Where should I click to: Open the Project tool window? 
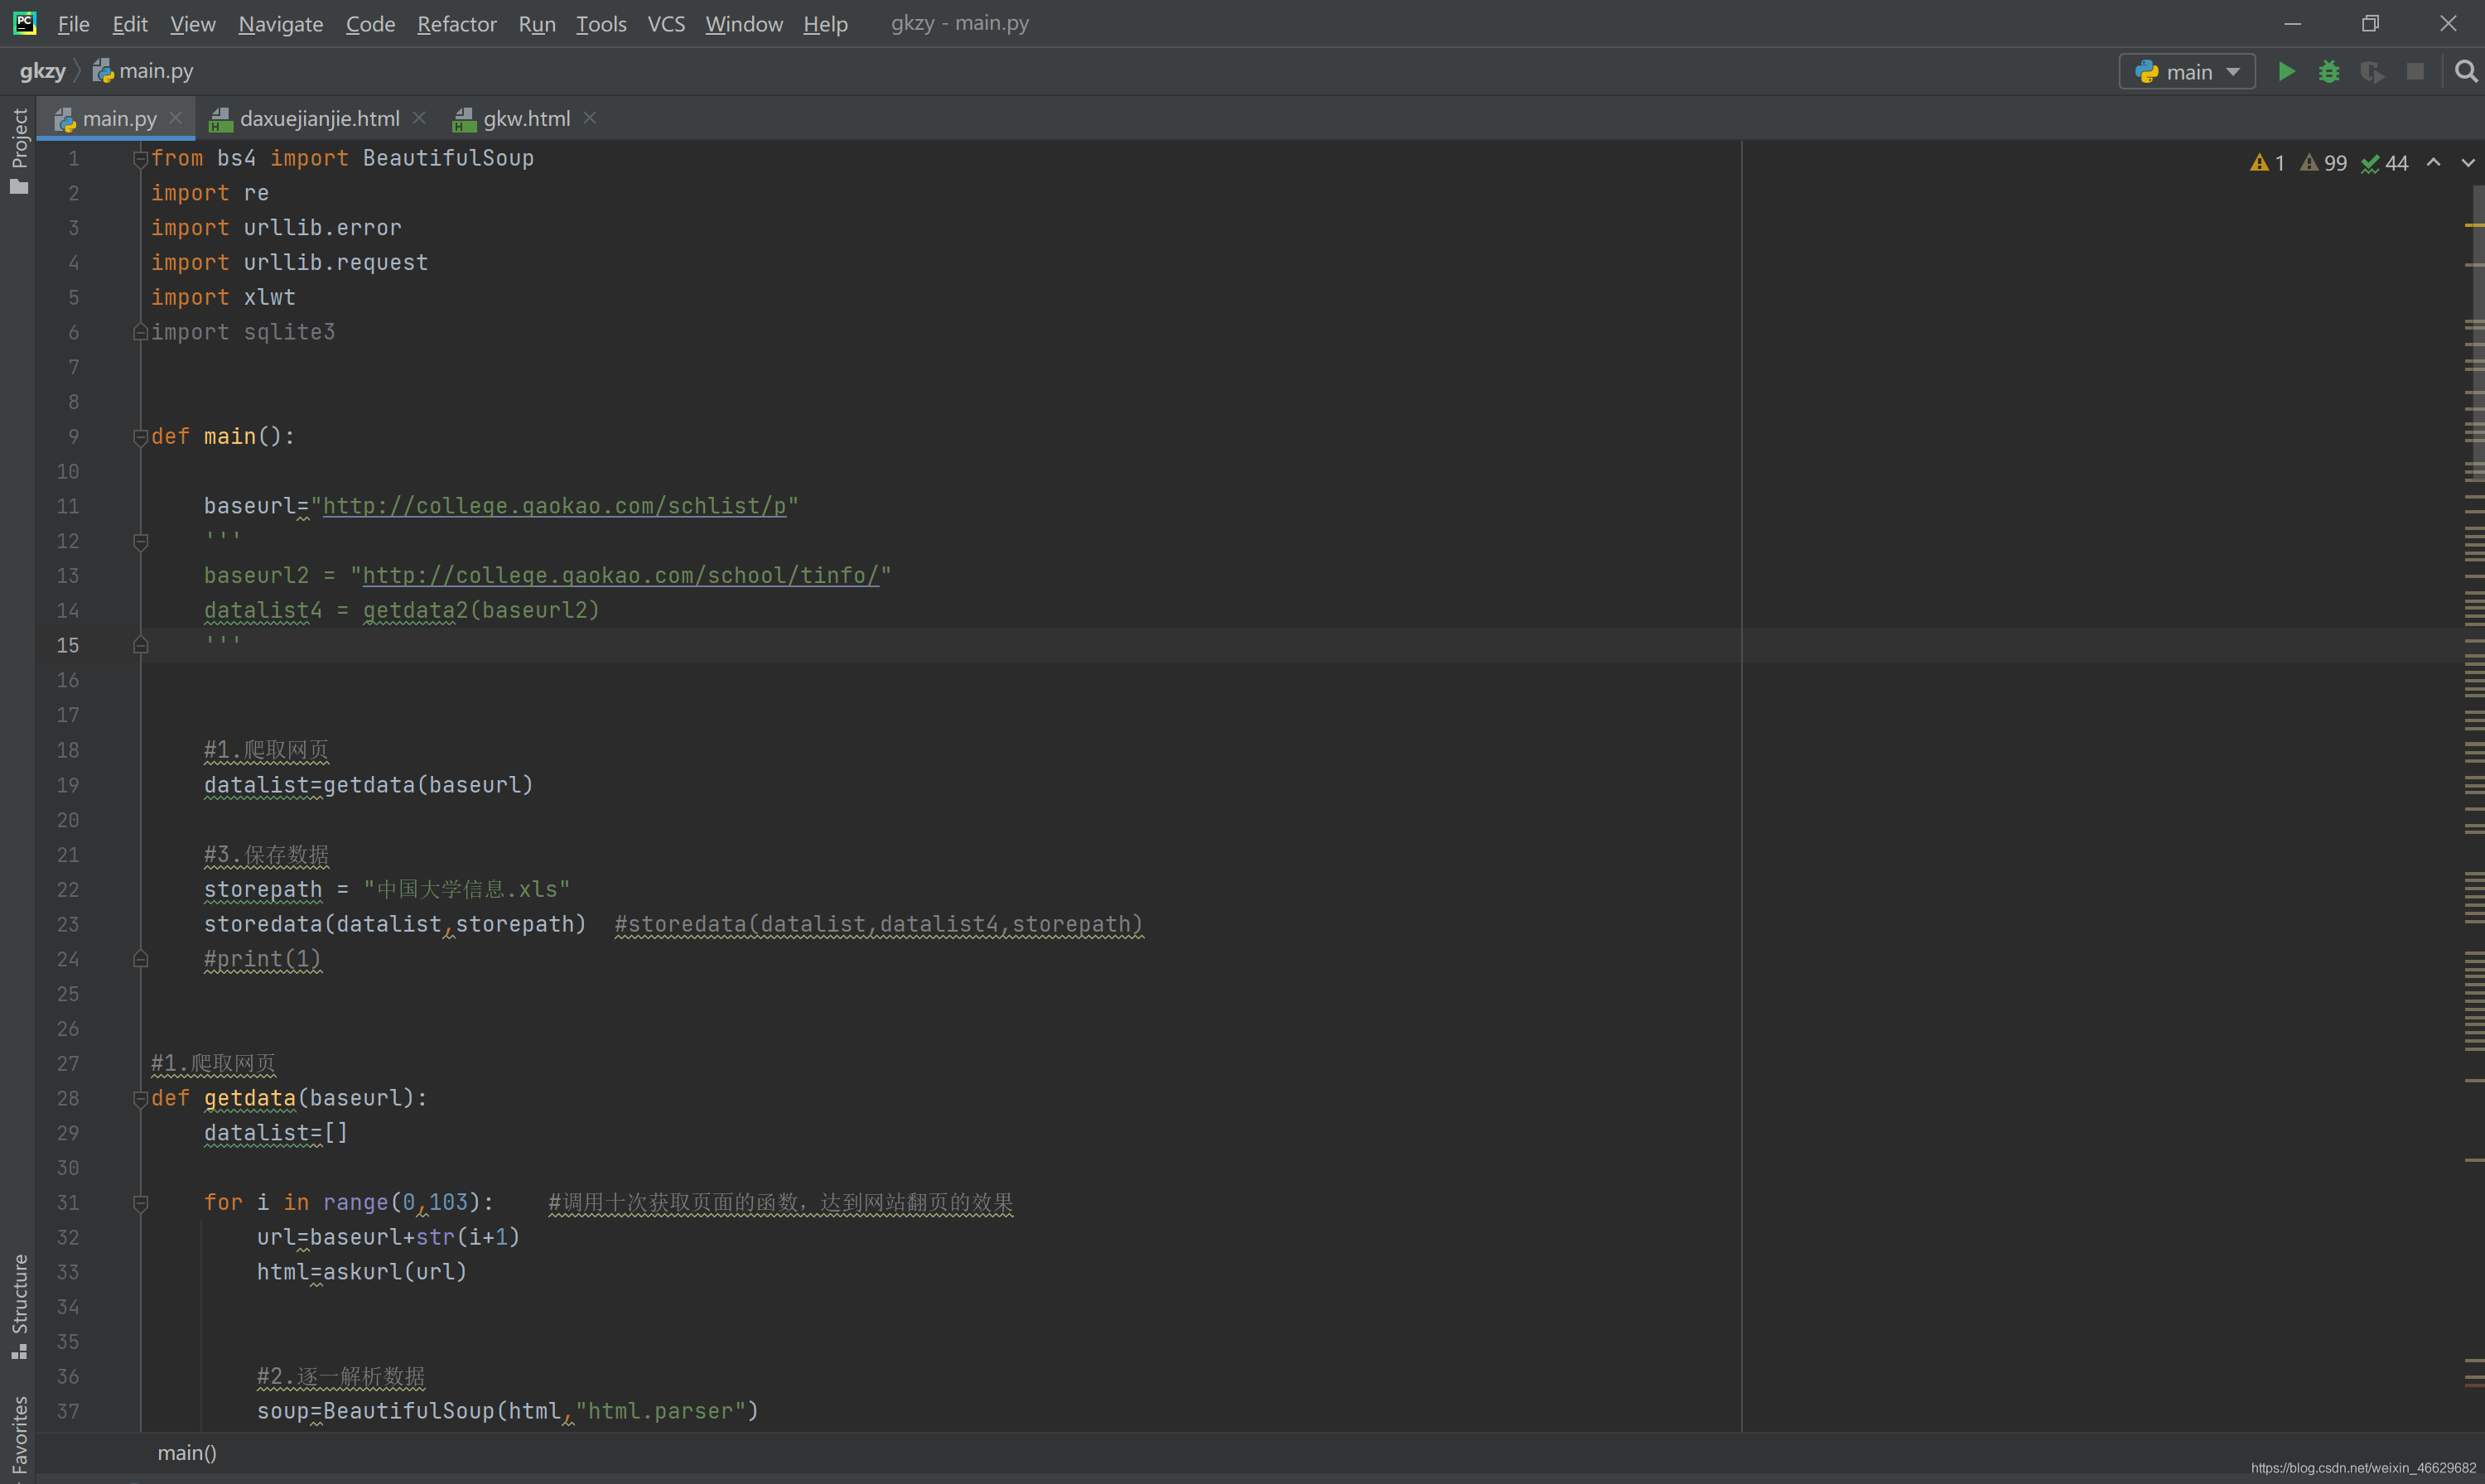click(19, 150)
